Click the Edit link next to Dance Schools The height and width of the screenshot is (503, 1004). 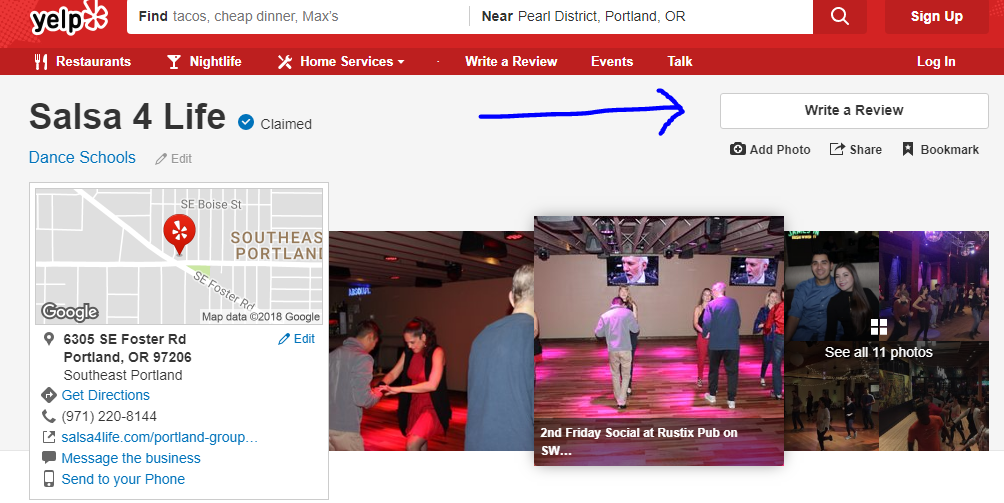[x=181, y=159]
